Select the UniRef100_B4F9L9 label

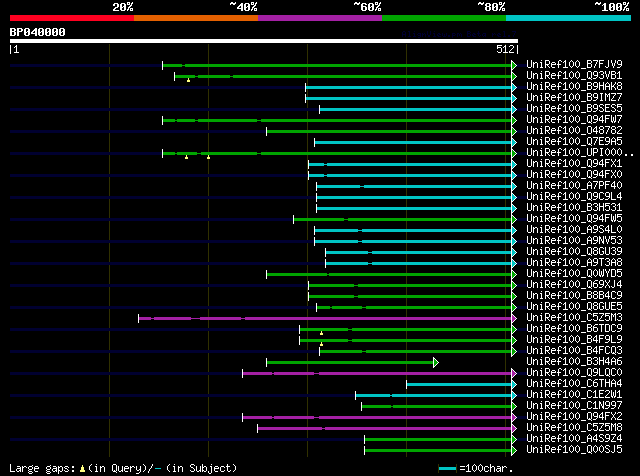pyautogui.click(x=574, y=340)
